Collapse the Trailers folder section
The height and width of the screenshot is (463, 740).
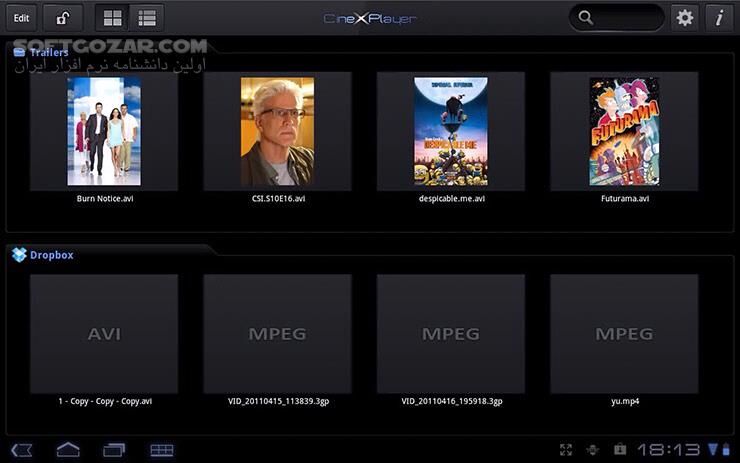click(x=49, y=52)
